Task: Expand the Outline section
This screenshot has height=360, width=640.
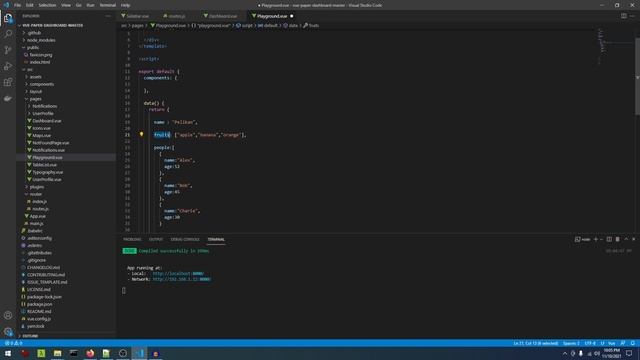Action: tap(67, 336)
